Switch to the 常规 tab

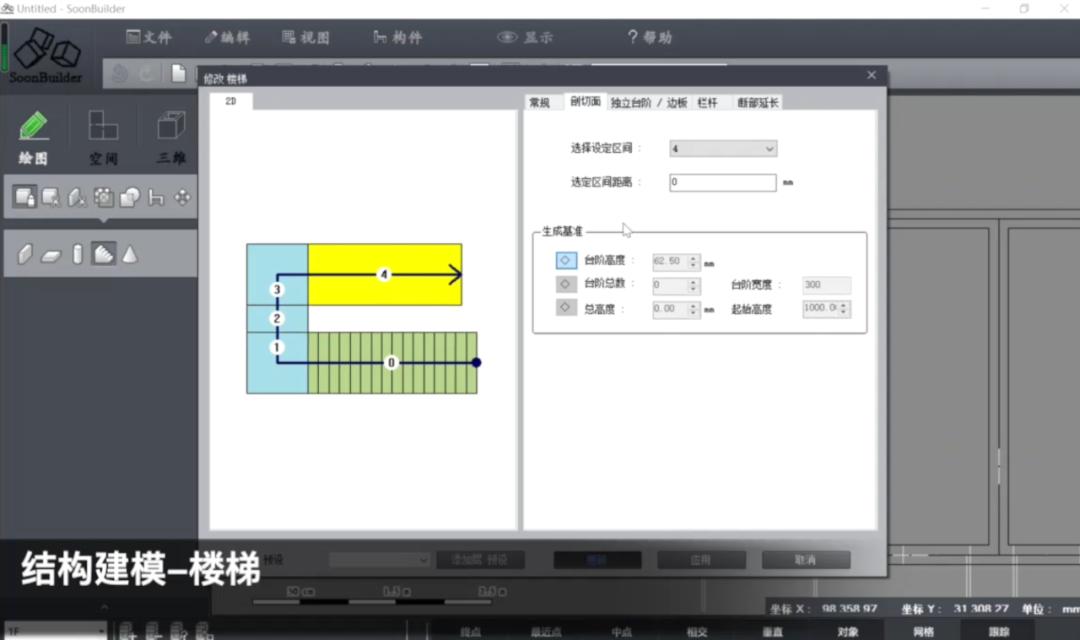(540, 102)
